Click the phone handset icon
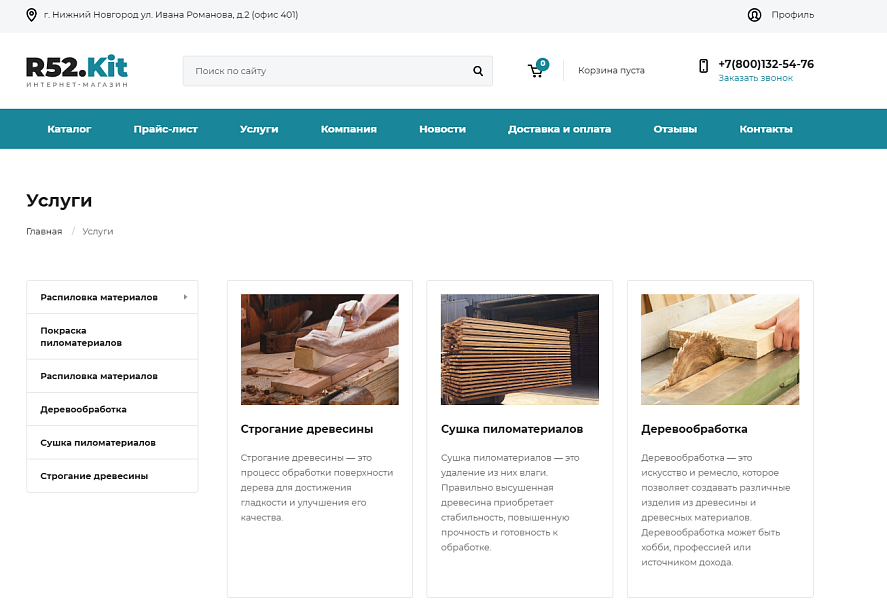 [701, 66]
